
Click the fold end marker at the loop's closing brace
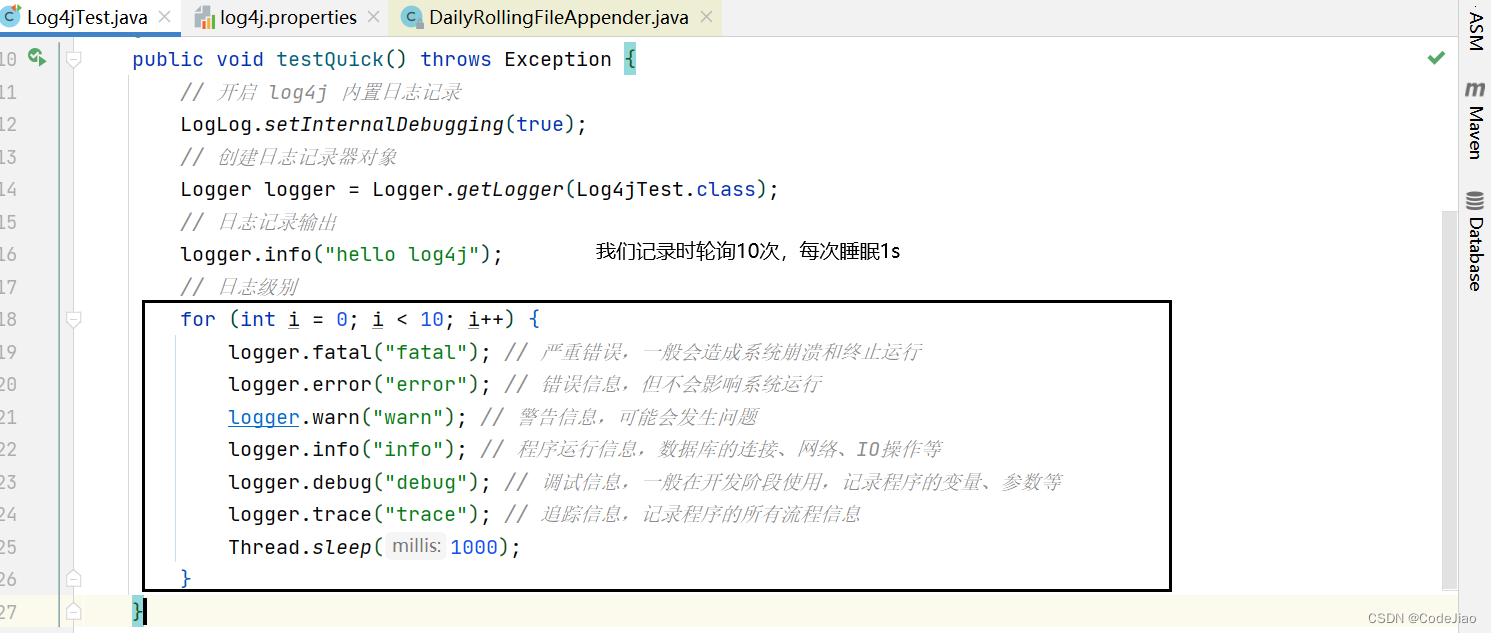73,578
